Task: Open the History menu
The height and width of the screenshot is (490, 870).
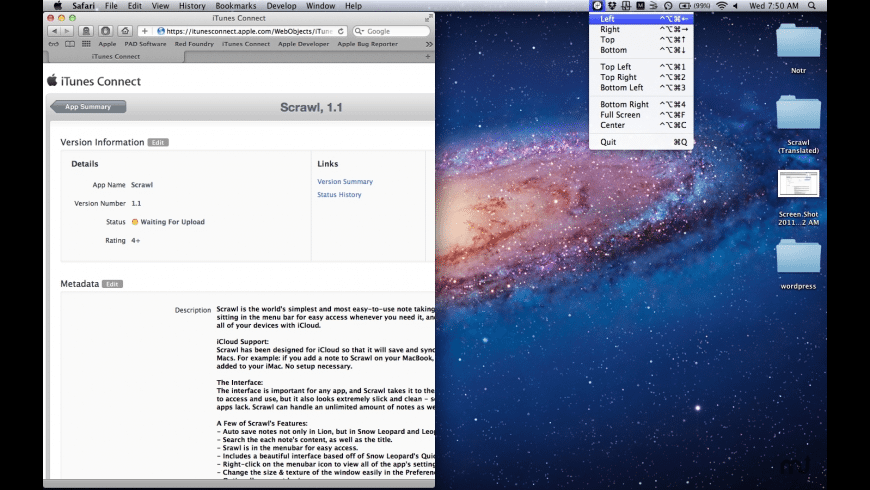Action: [192, 6]
